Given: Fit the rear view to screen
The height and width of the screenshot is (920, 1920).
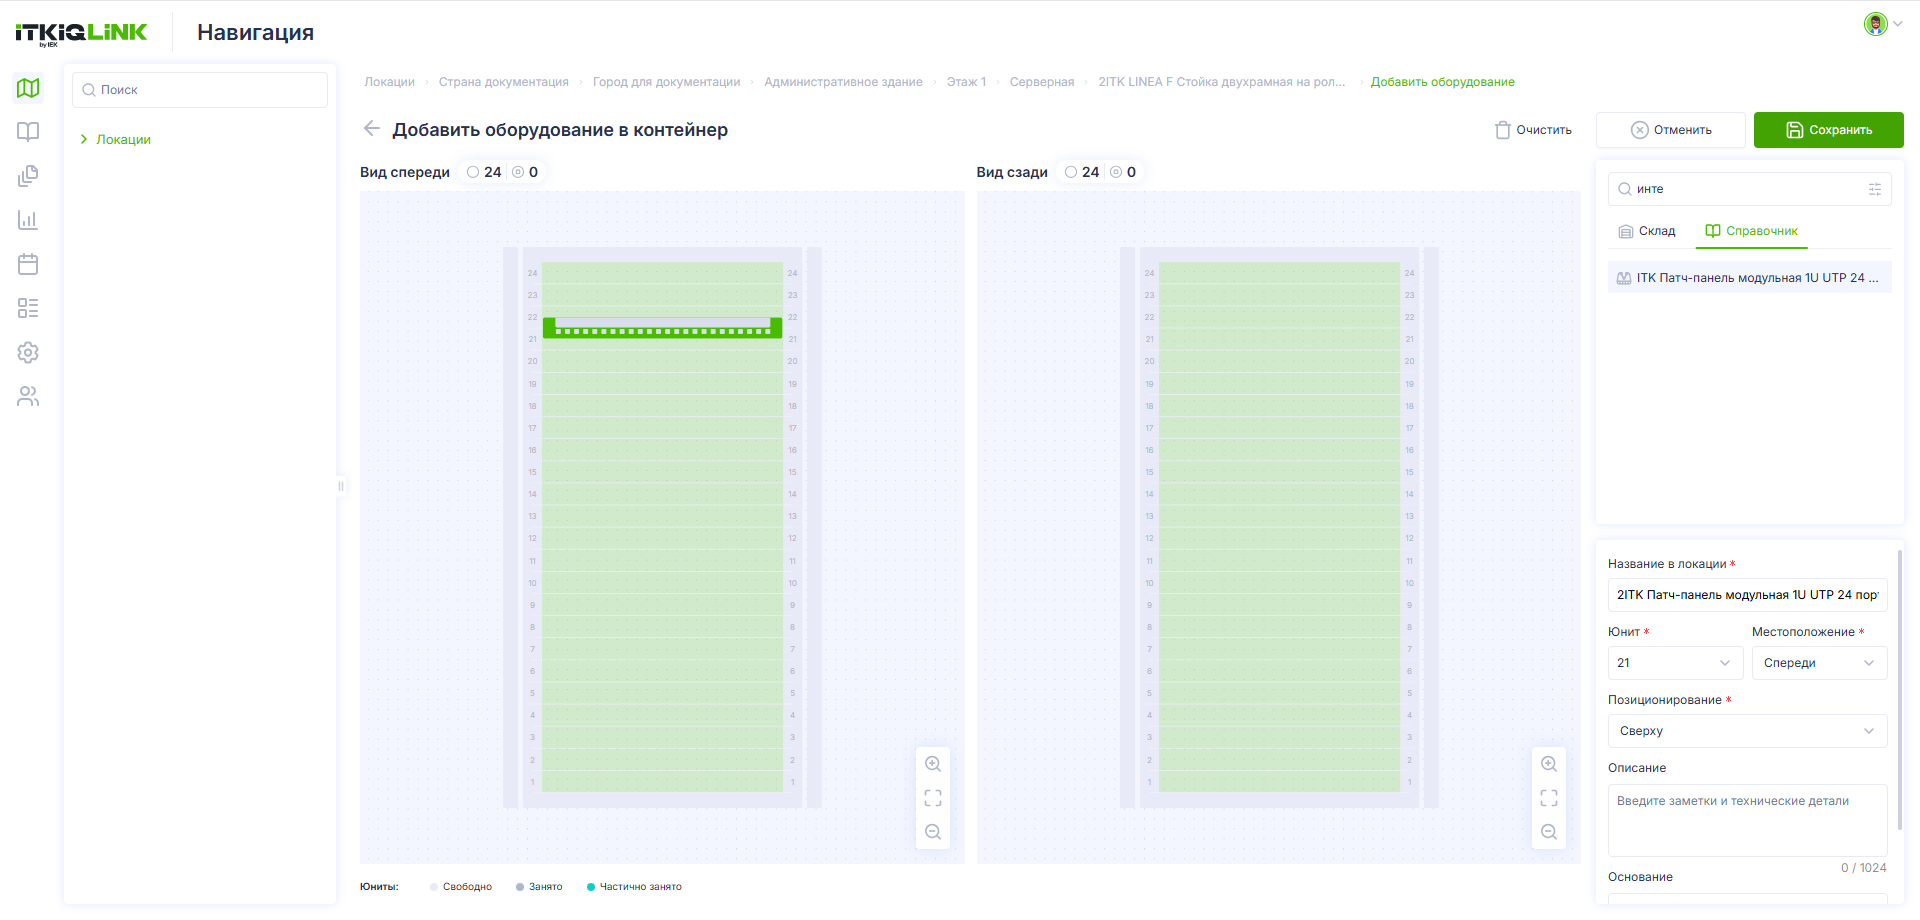Looking at the screenshot, I should [1549, 798].
